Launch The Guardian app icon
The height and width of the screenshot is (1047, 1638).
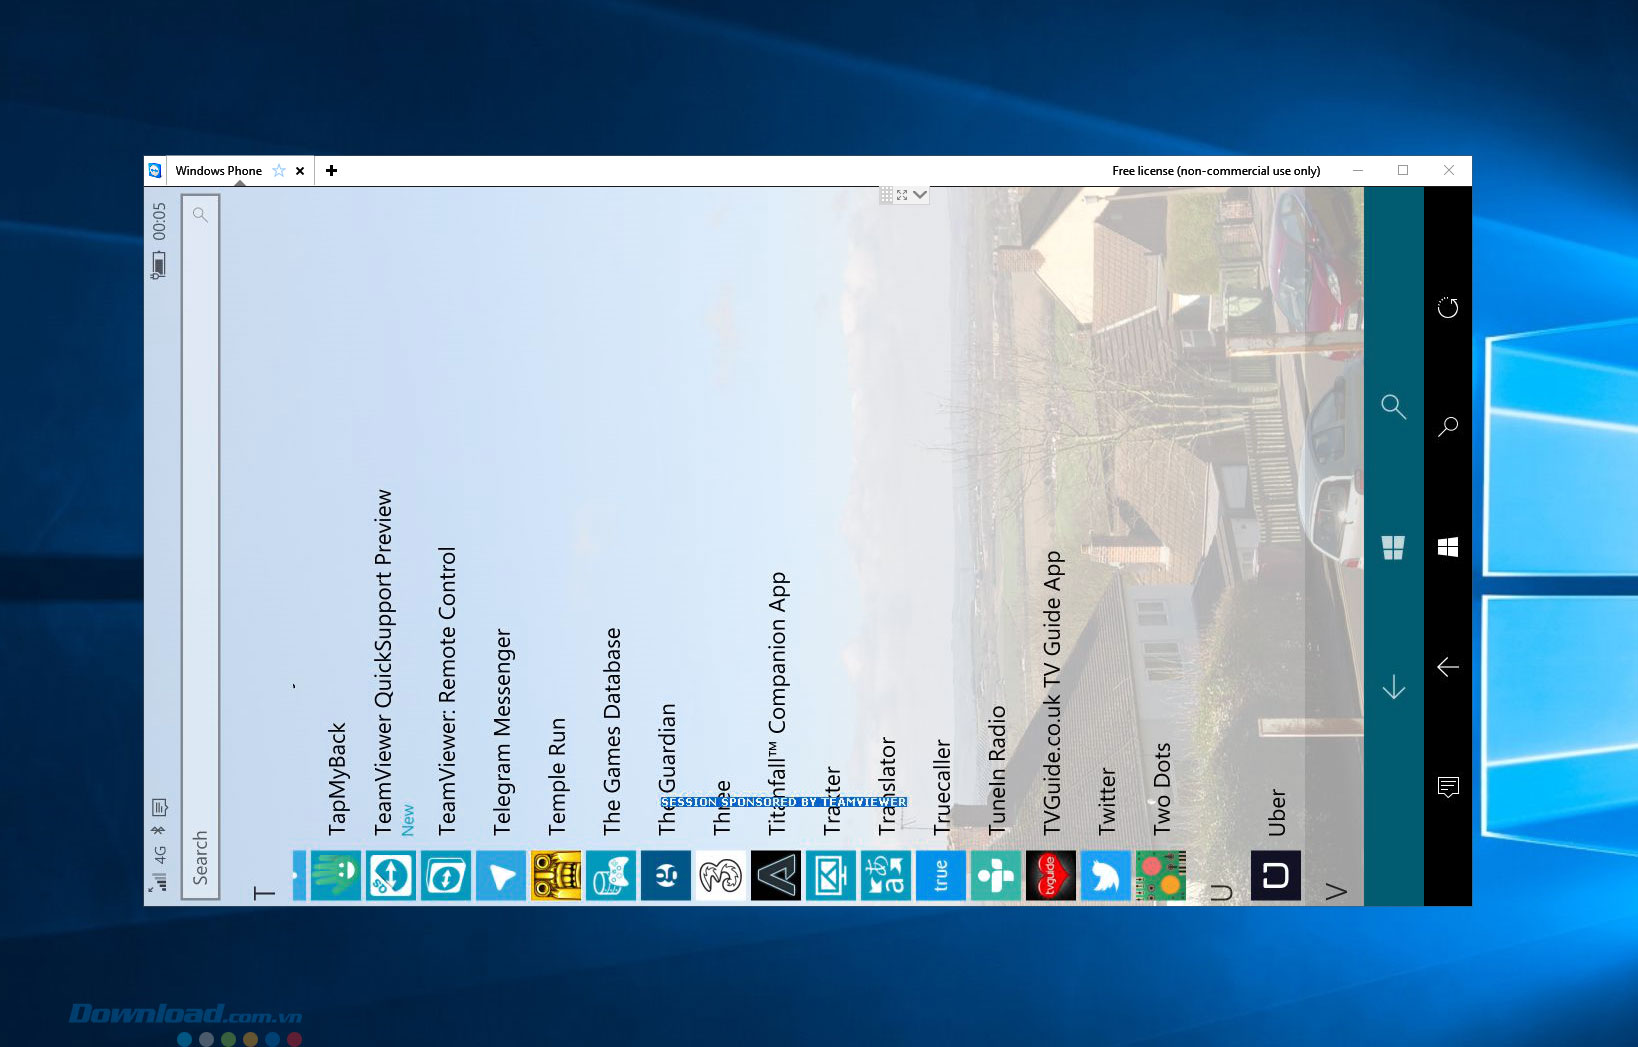tap(666, 876)
